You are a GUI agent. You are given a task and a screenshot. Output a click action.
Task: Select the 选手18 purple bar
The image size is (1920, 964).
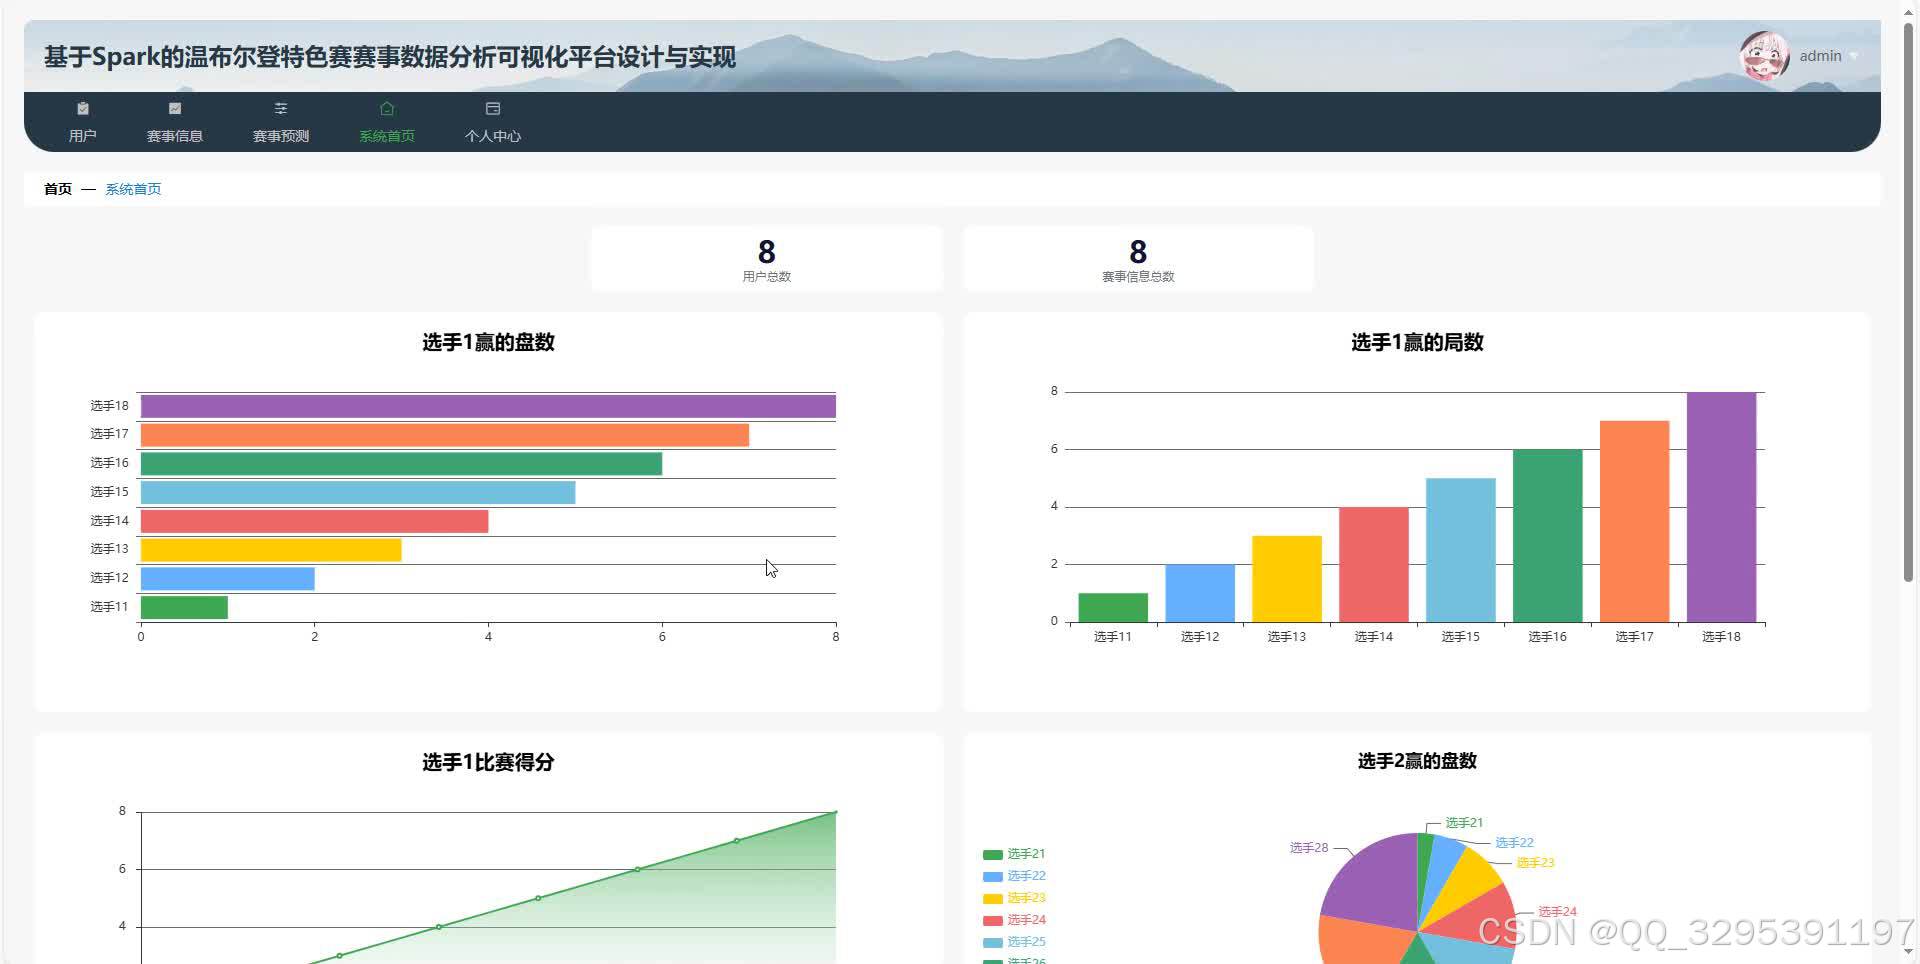[x=488, y=406]
